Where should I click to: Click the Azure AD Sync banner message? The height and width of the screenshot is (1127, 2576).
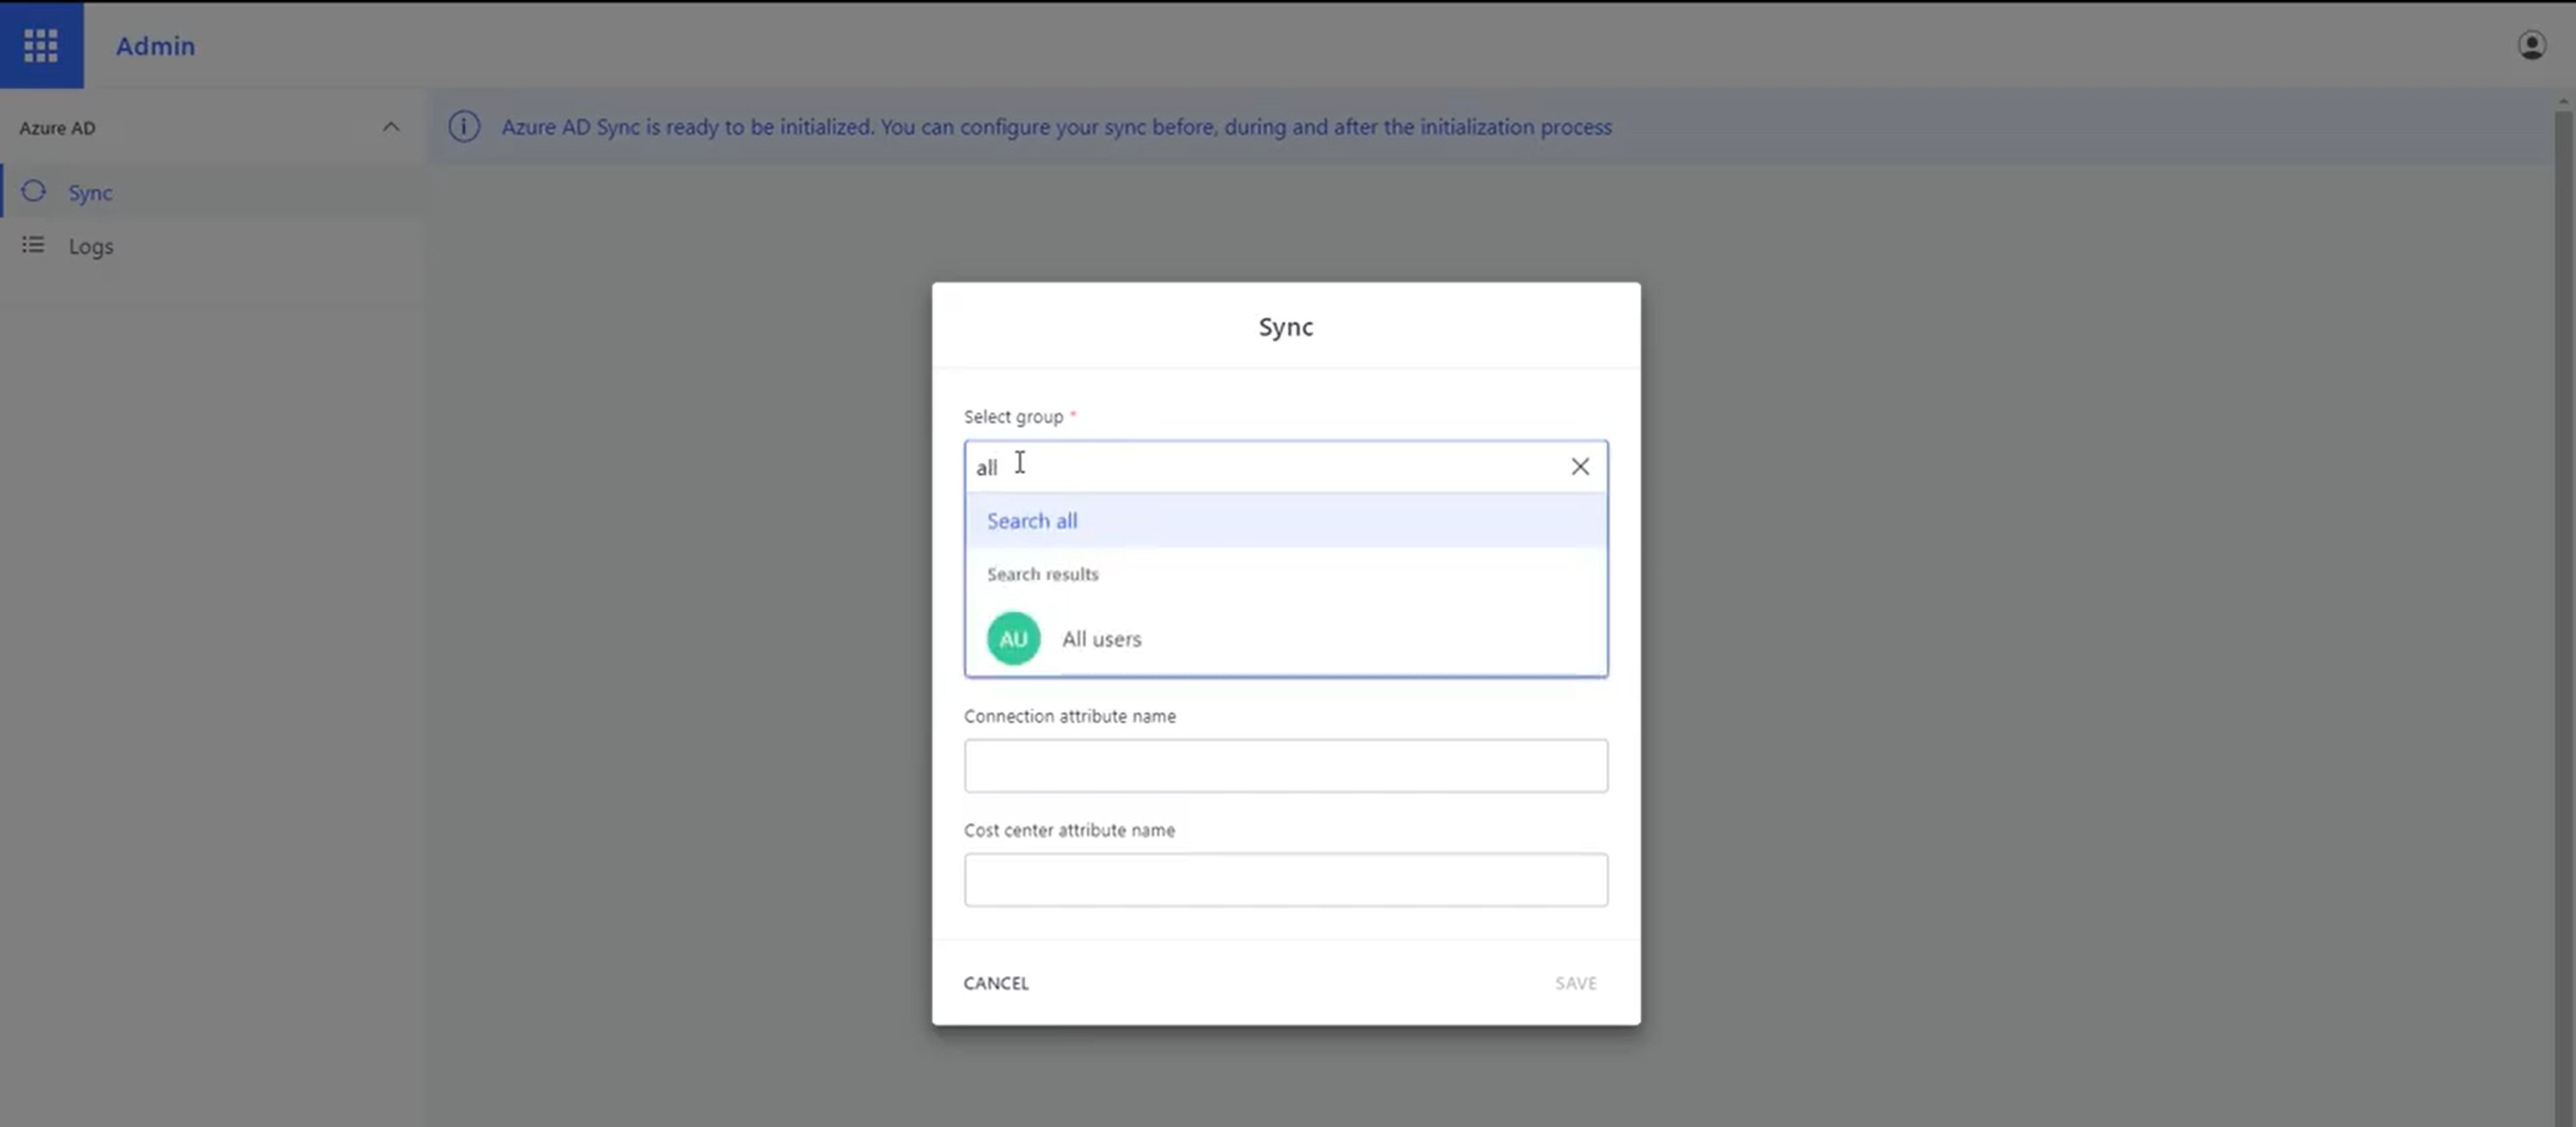[1057, 127]
